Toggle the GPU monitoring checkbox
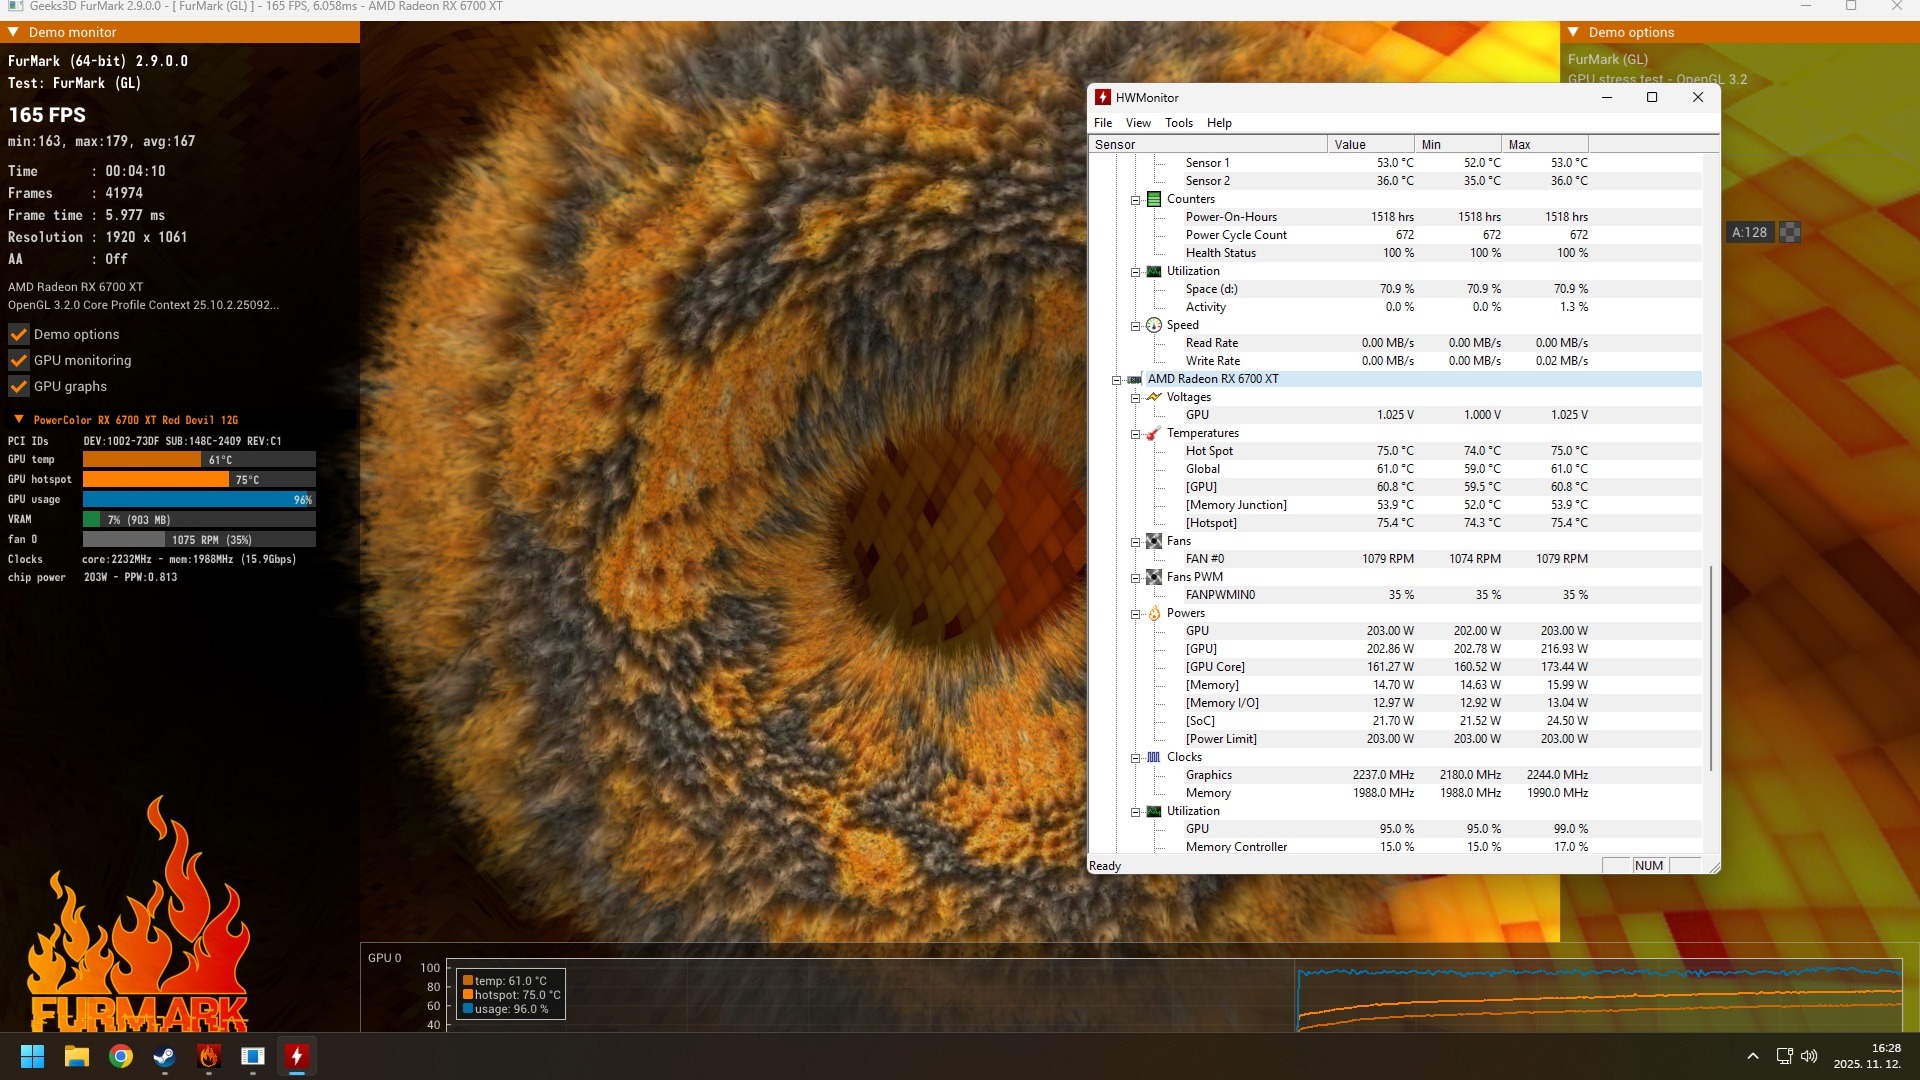The image size is (1920, 1080). (x=18, y=360)
